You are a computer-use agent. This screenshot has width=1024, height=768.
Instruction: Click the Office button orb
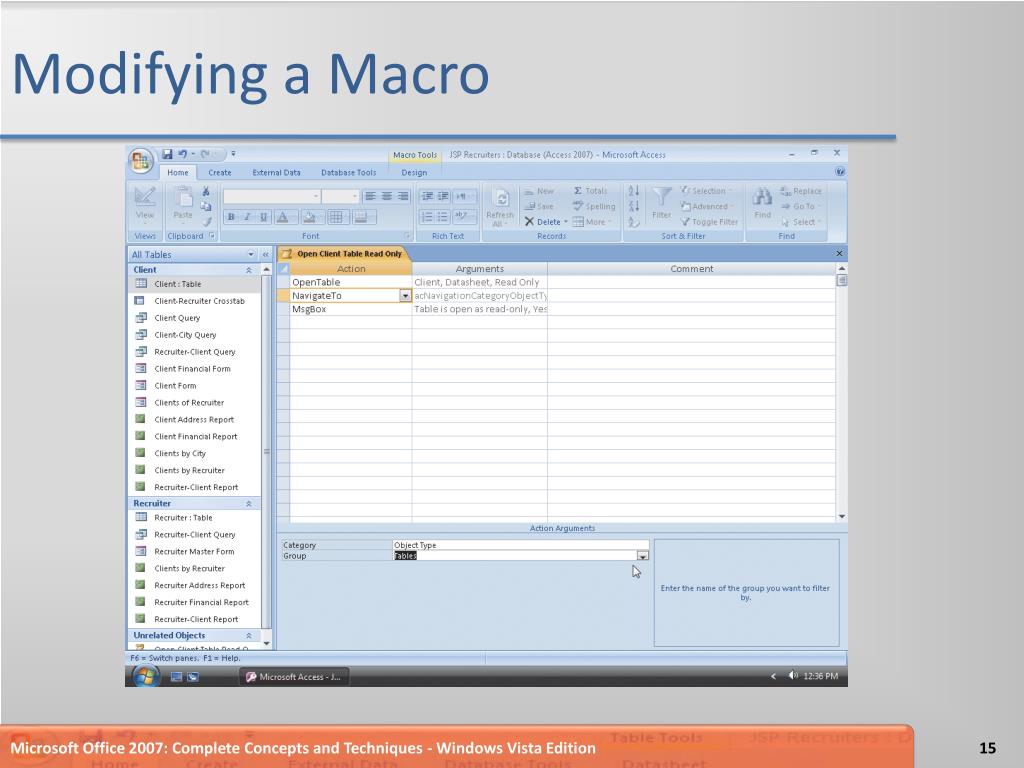pos(141,161)
